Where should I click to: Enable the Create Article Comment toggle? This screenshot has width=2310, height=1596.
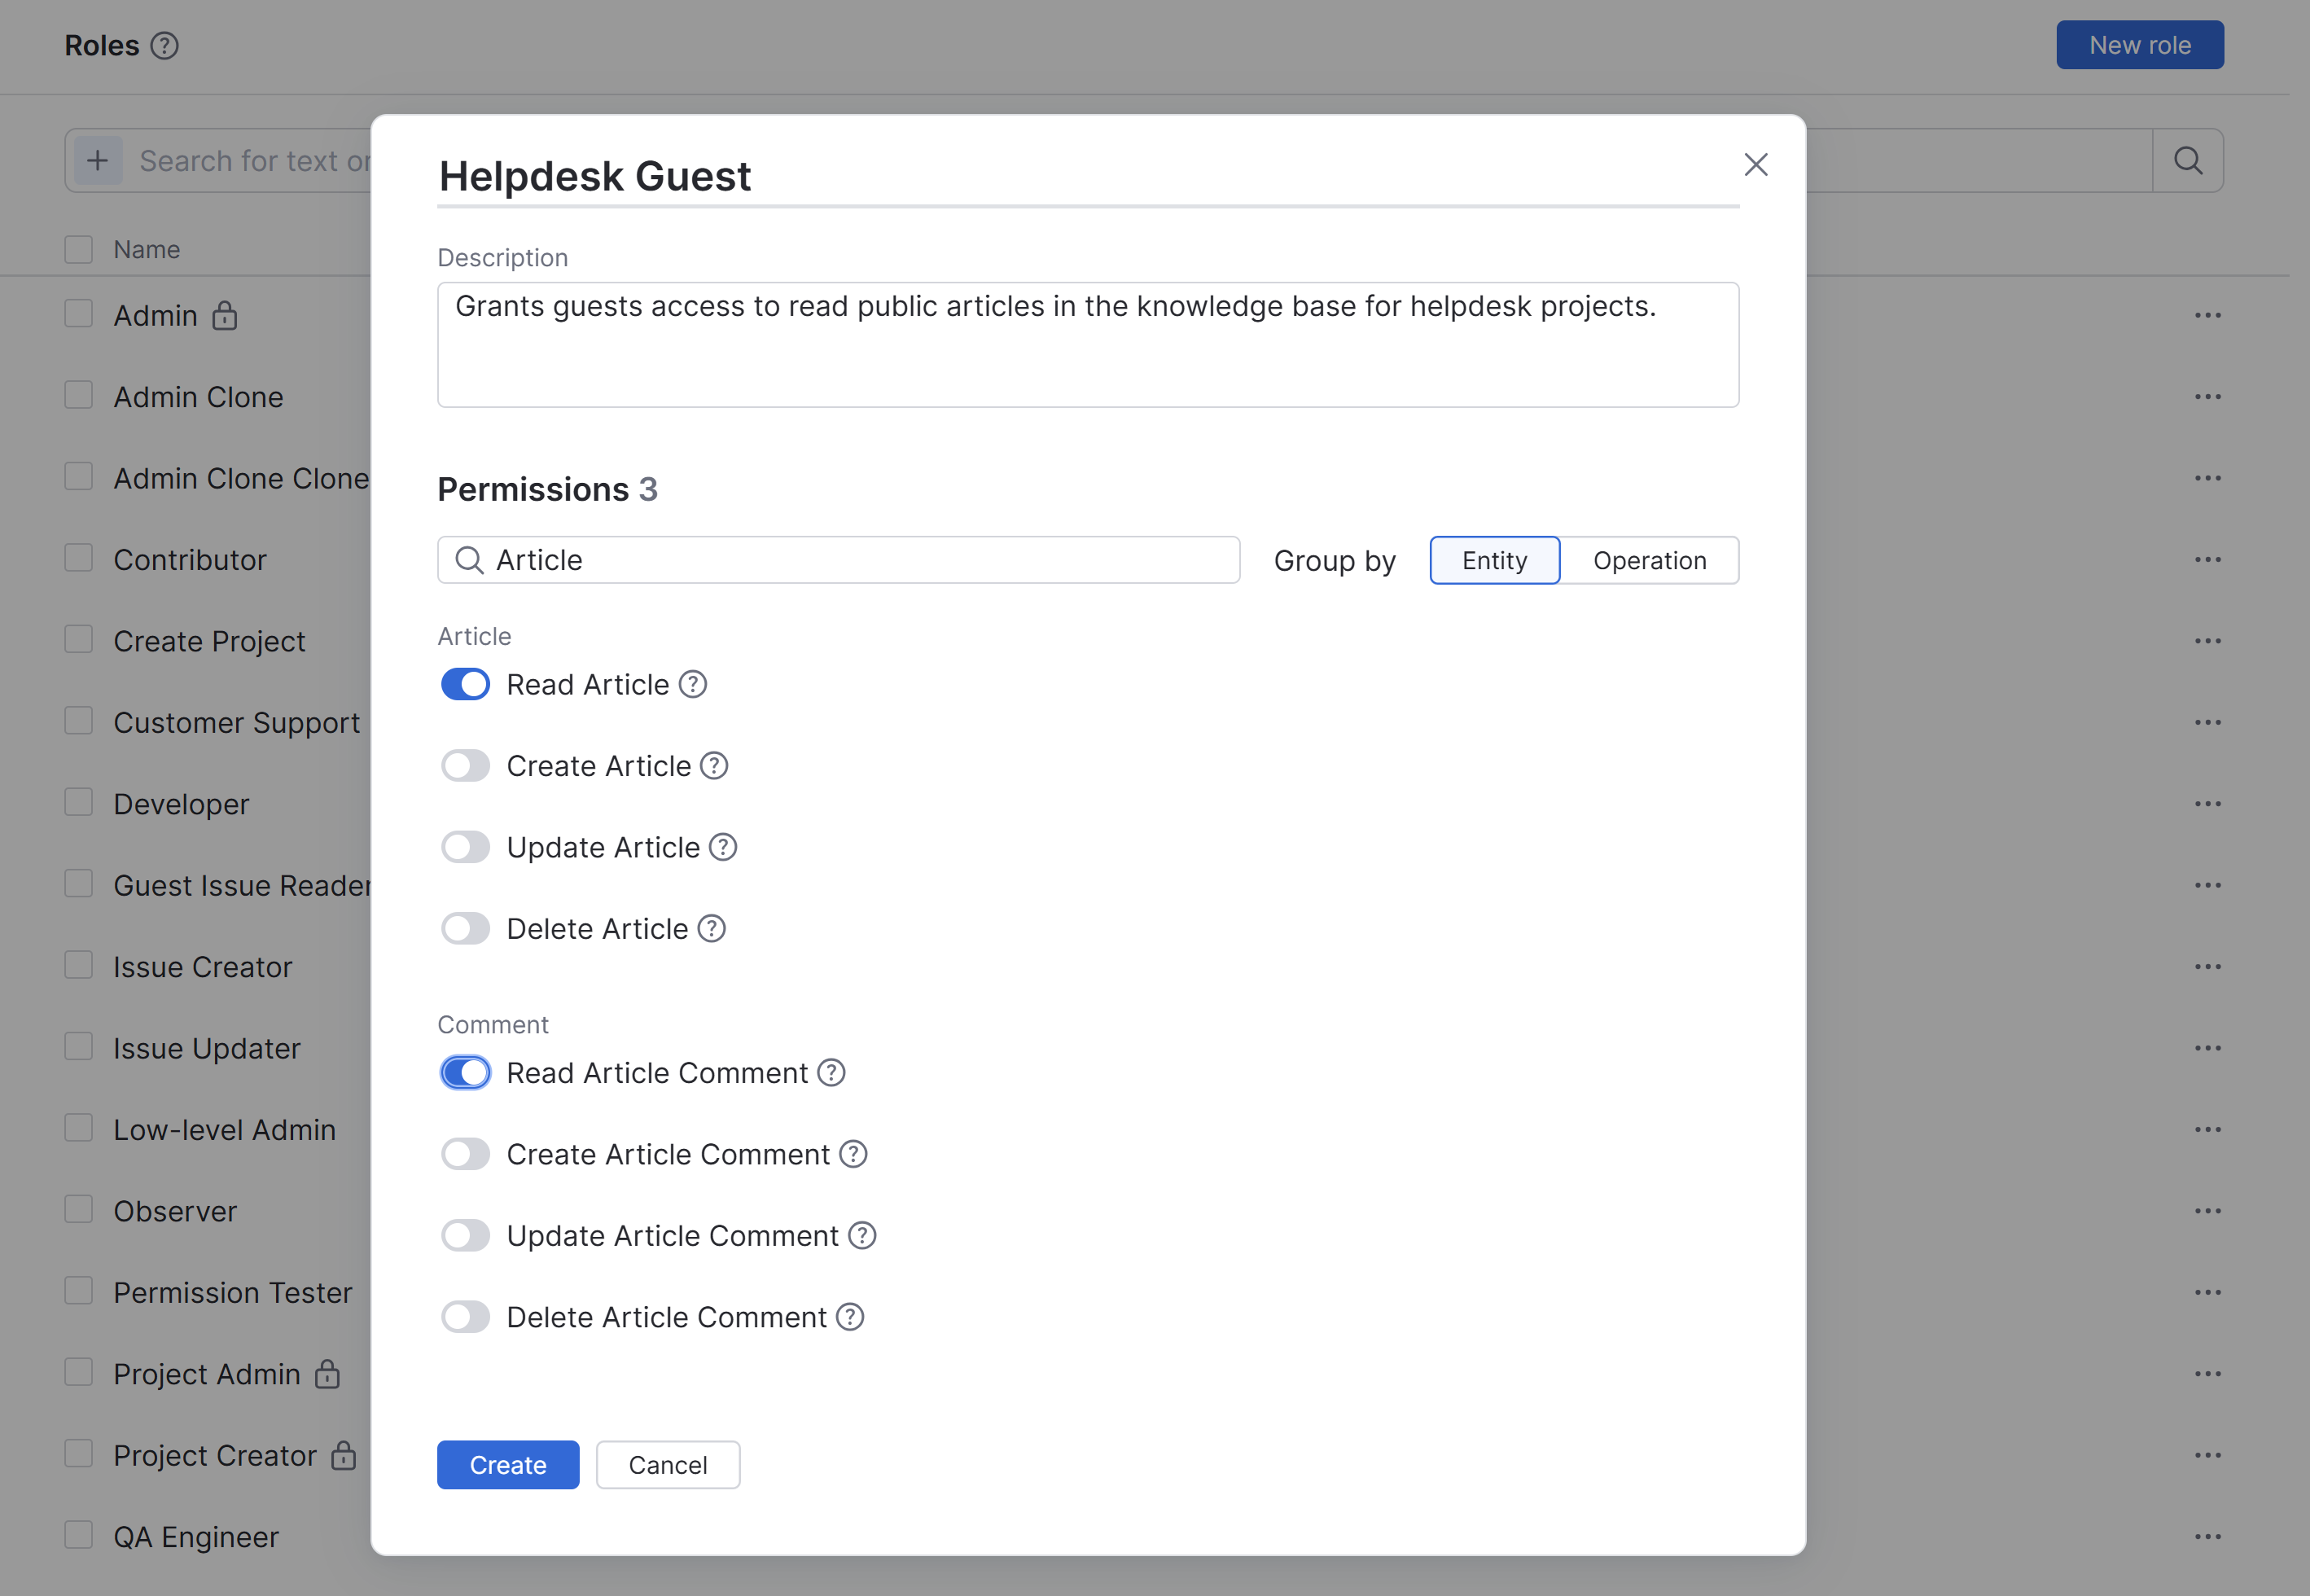click(x=465, y=1154)
